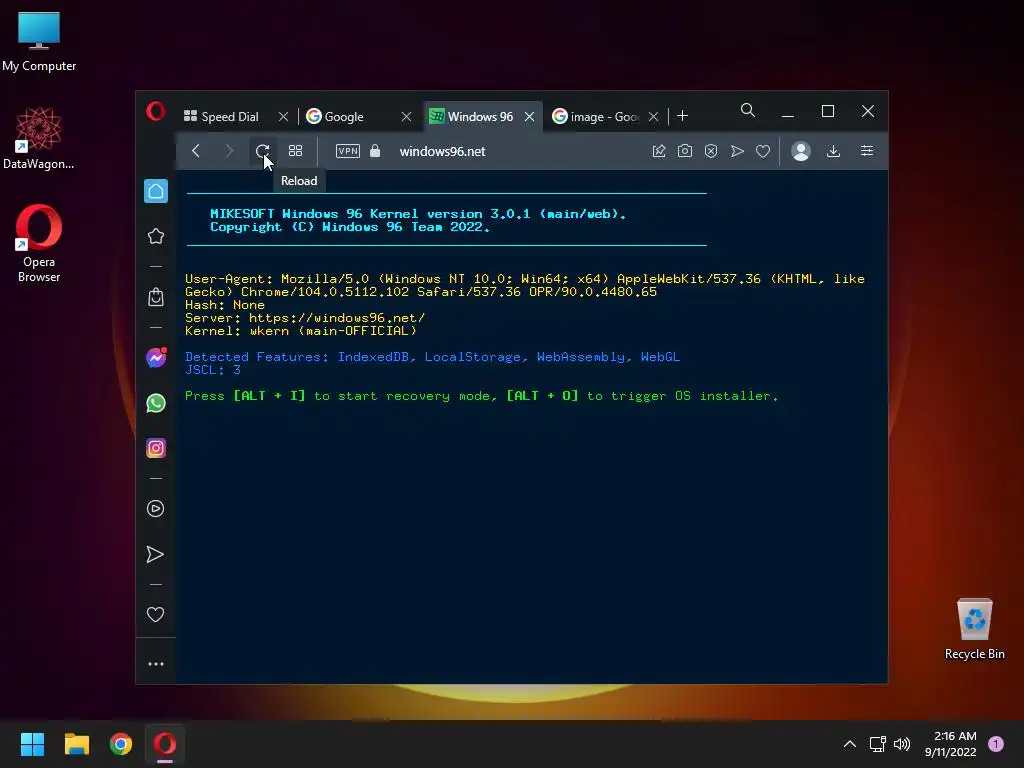Open the volume speaker tray icon
Viewport: 1024px width, 768px height.
click(902, 744)
